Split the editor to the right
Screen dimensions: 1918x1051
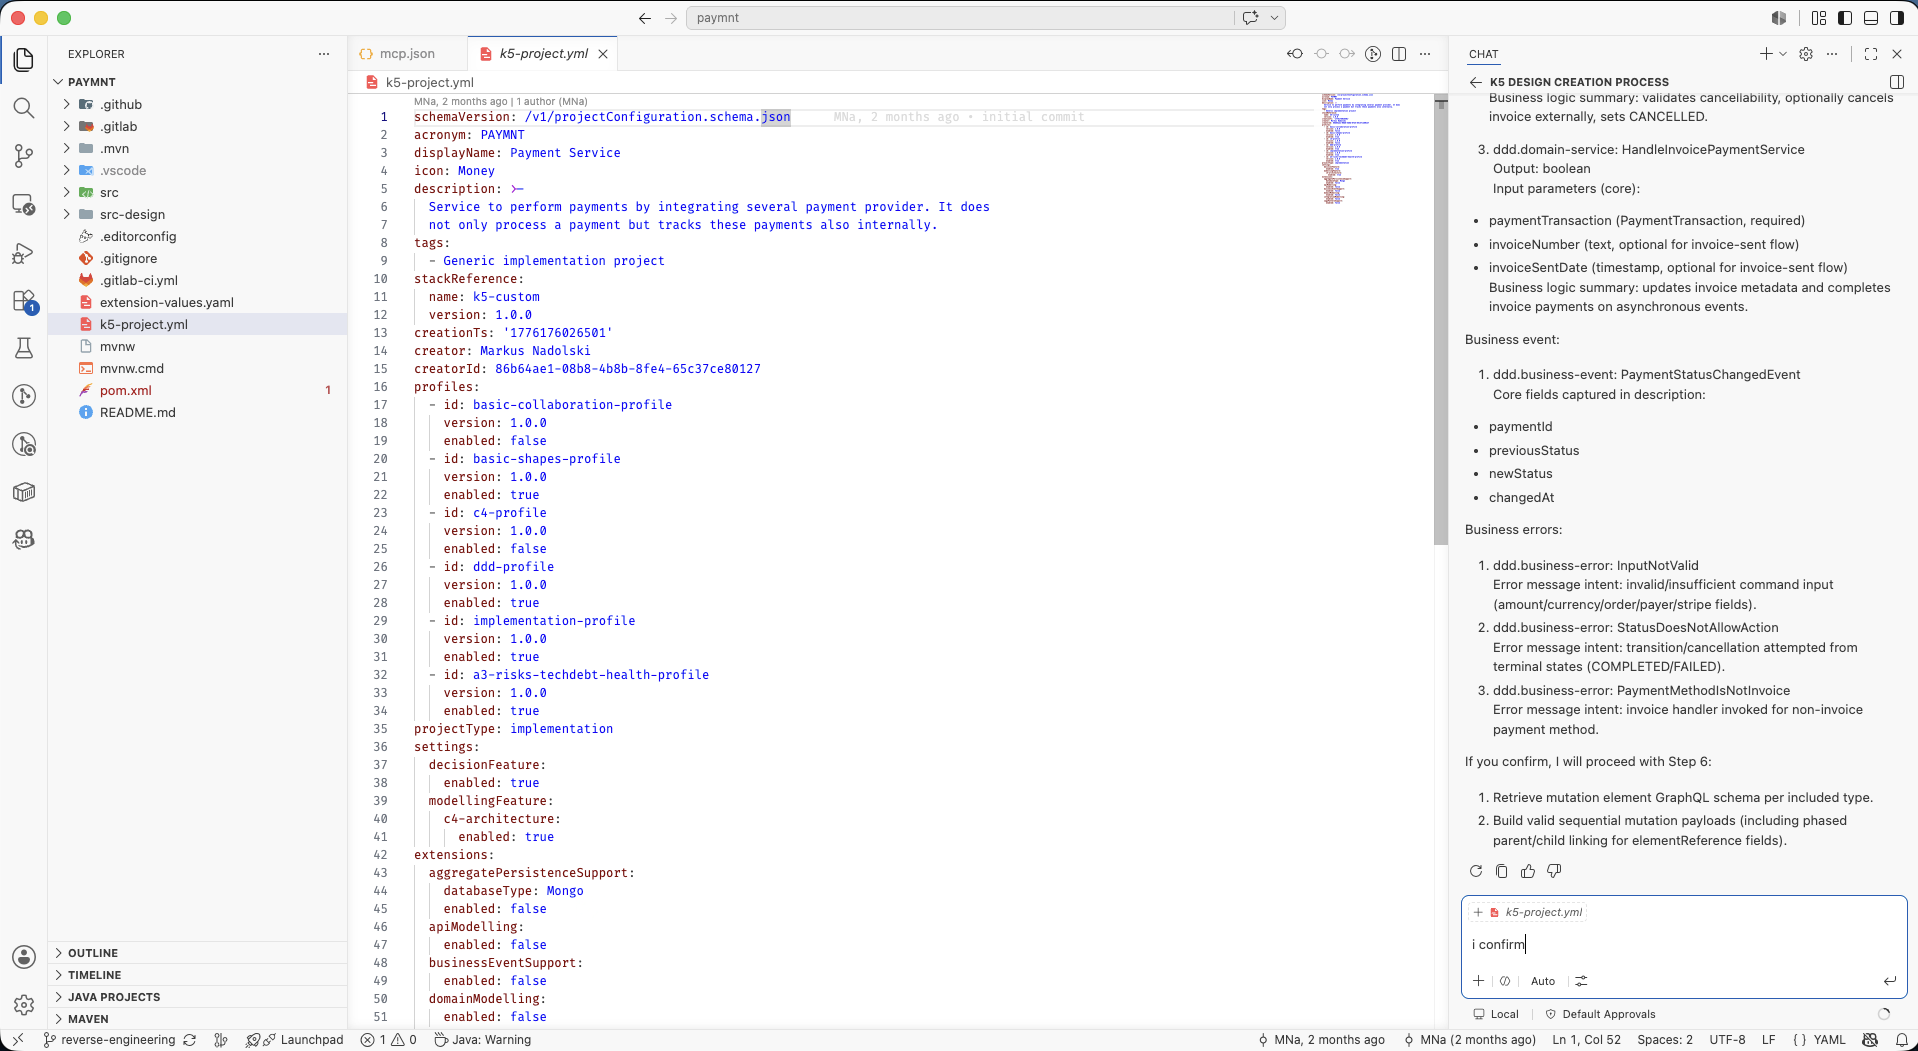pos(1399,54)
